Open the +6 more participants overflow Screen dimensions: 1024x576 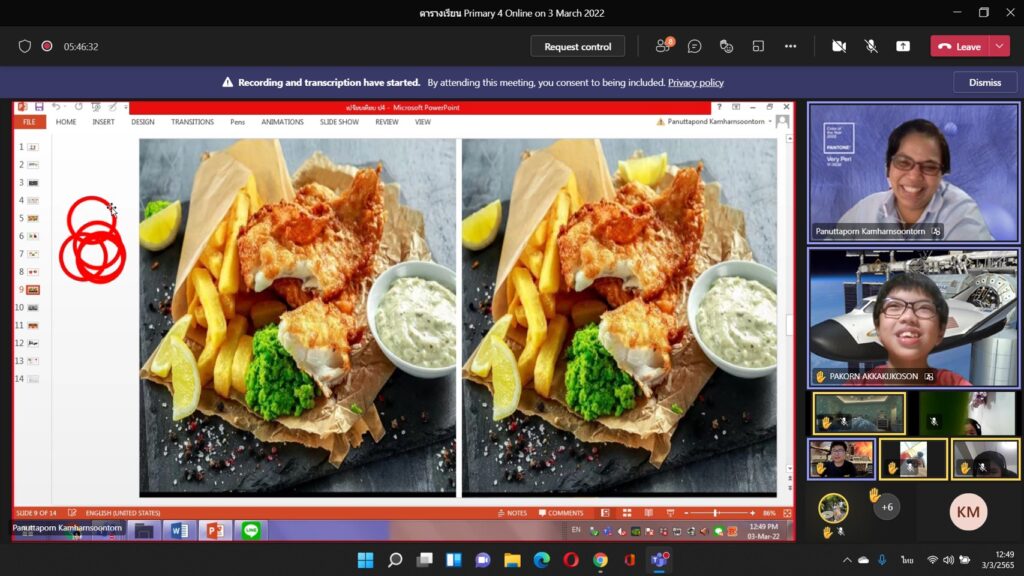[886, 507]
